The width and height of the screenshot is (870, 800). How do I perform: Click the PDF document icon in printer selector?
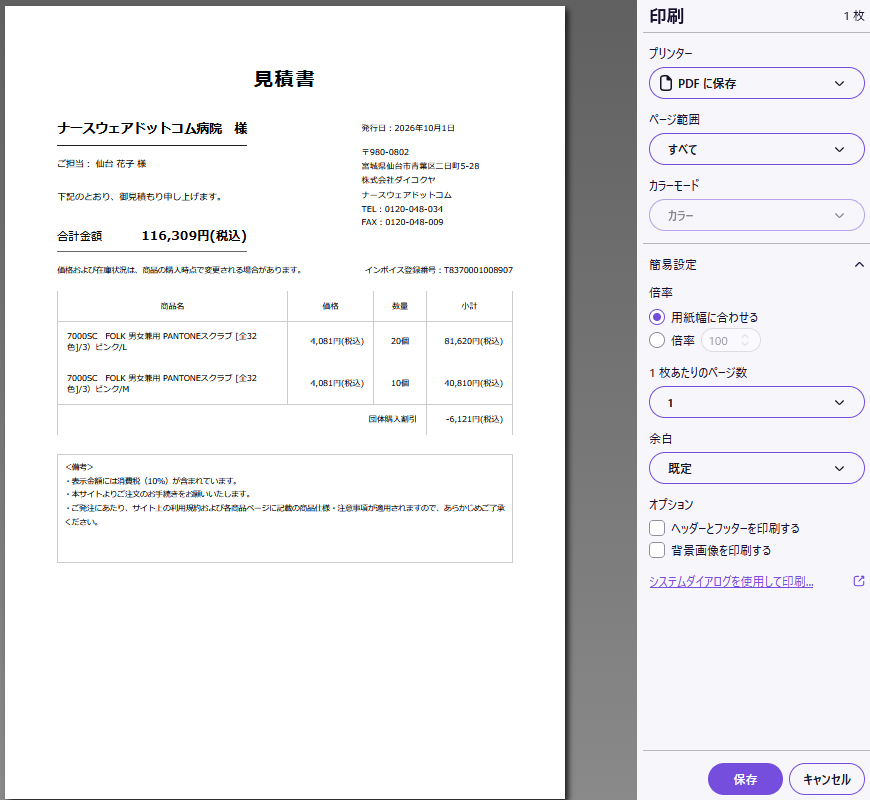[x=666, y=83]
